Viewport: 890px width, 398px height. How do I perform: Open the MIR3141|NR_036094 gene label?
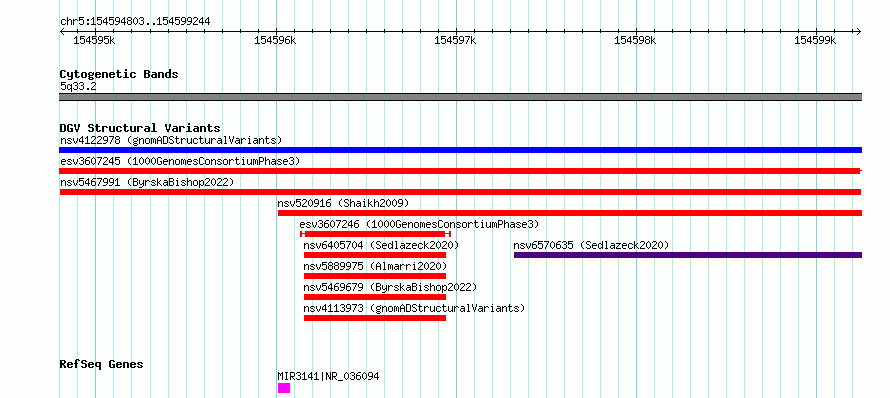click(328, 376)
